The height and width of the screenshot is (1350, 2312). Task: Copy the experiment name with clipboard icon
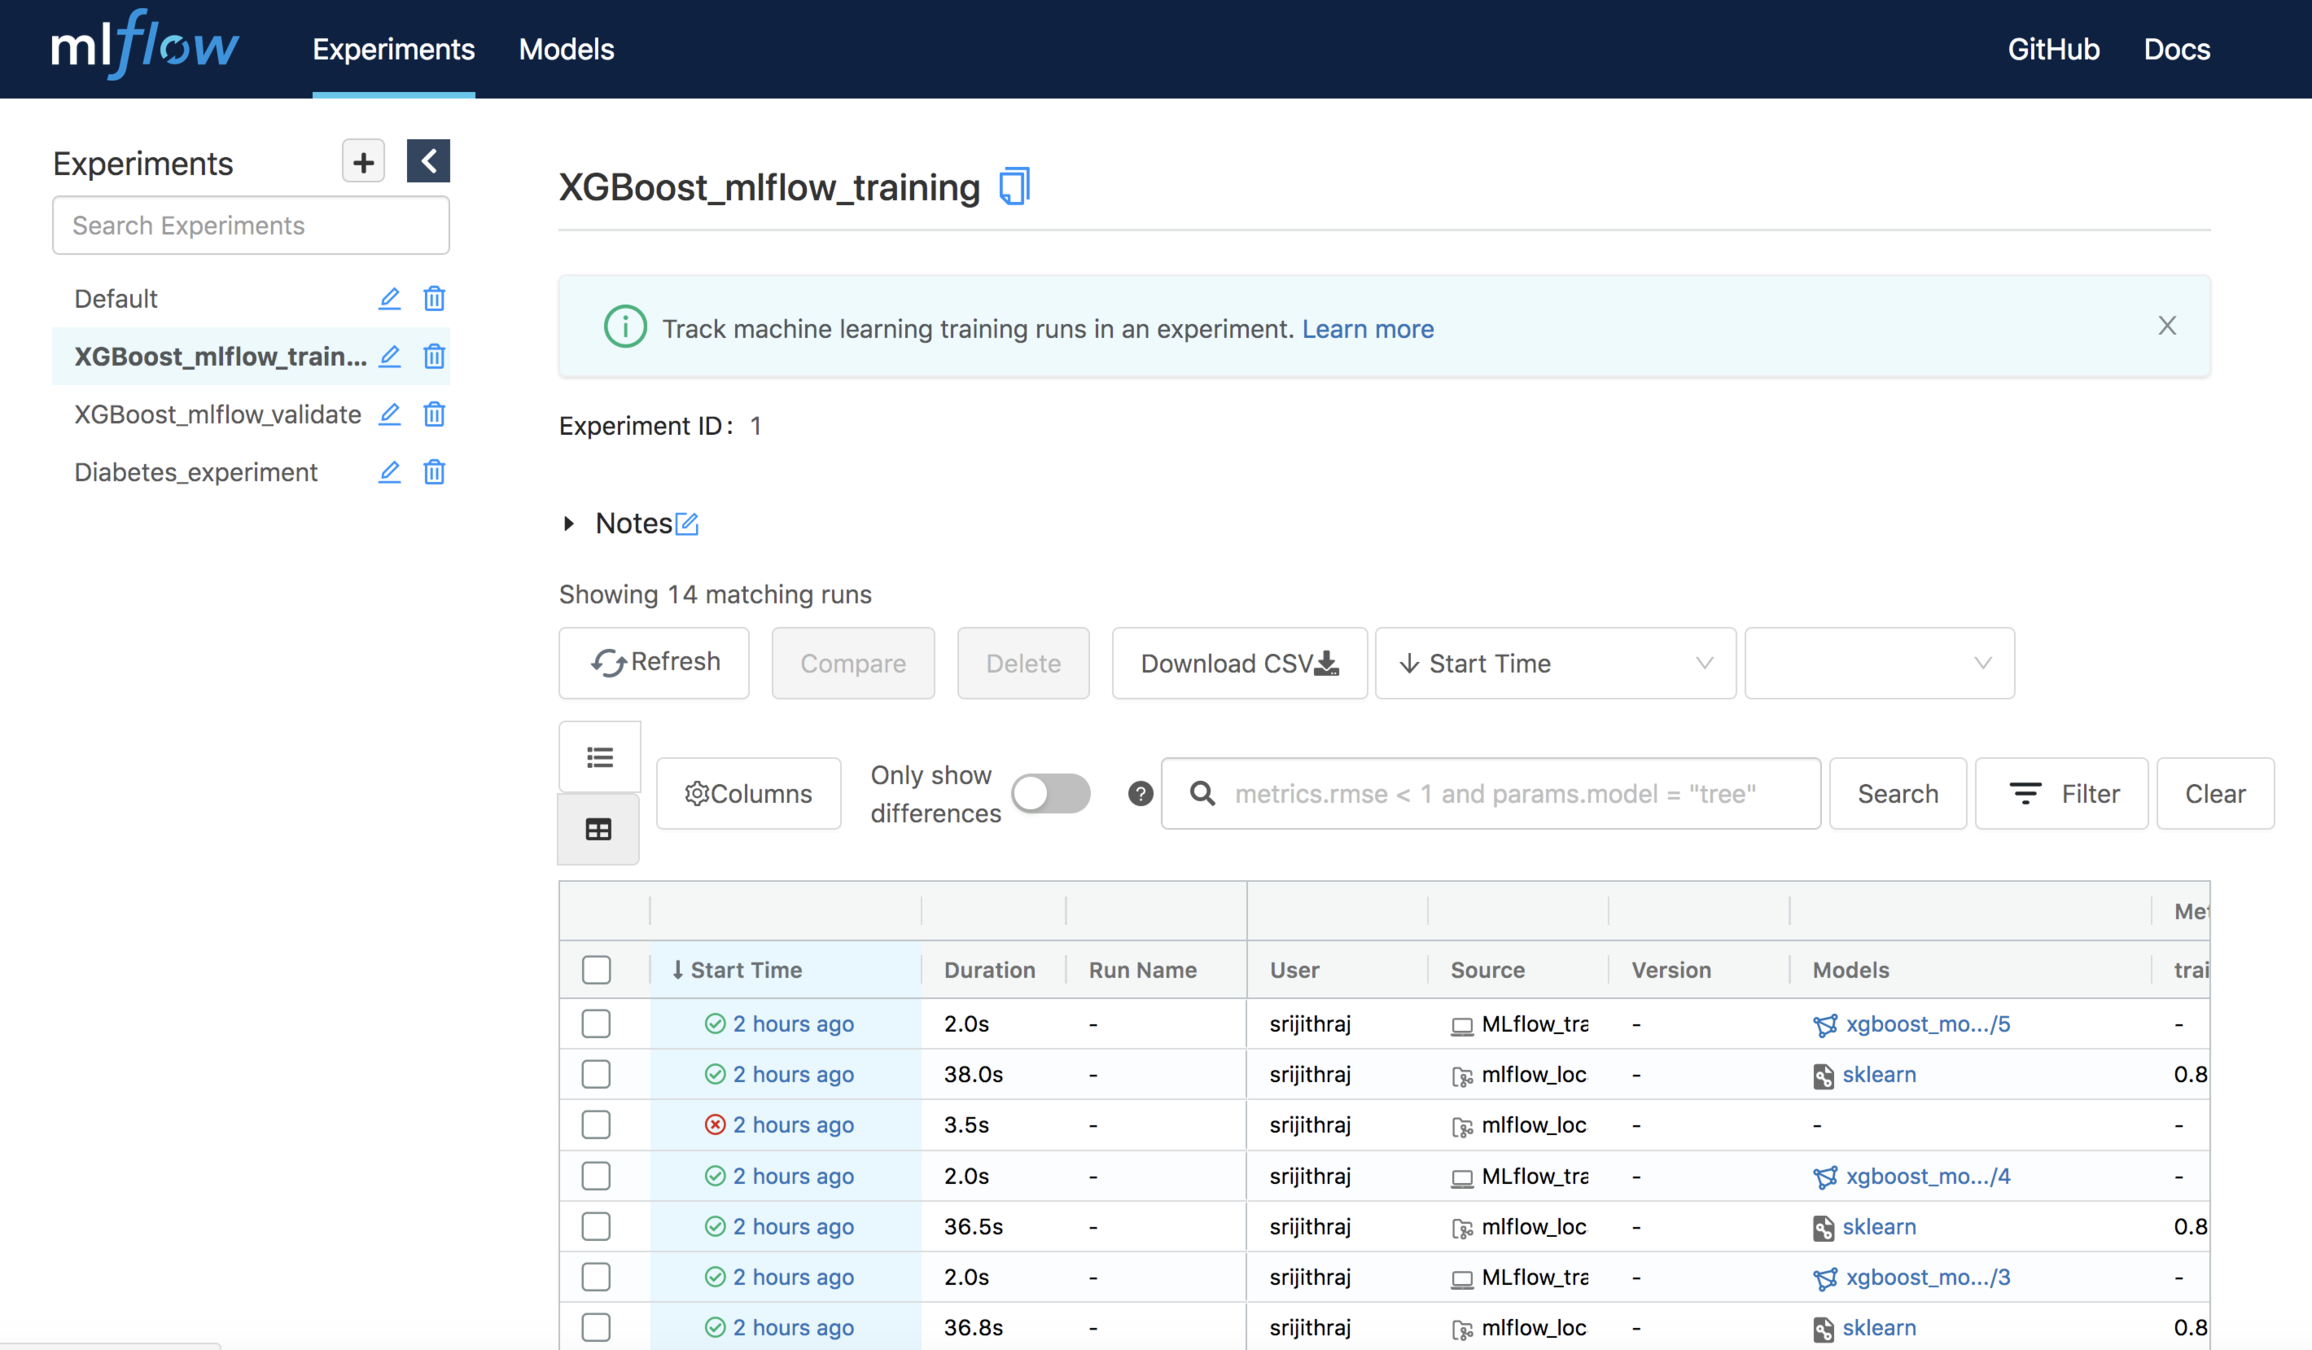click(x=1014, y=187)
